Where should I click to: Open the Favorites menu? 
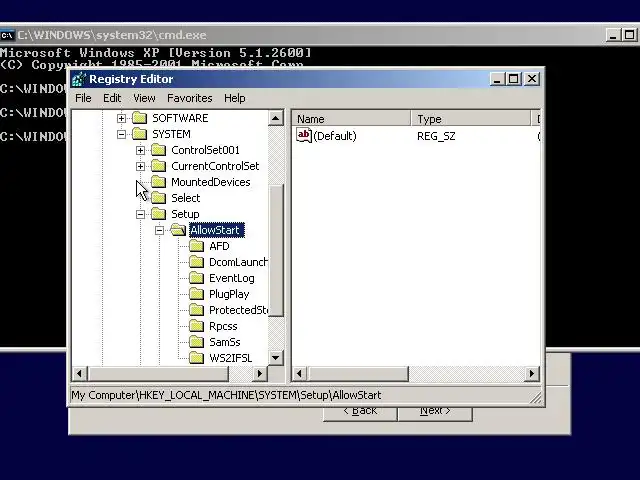point(190,98)
